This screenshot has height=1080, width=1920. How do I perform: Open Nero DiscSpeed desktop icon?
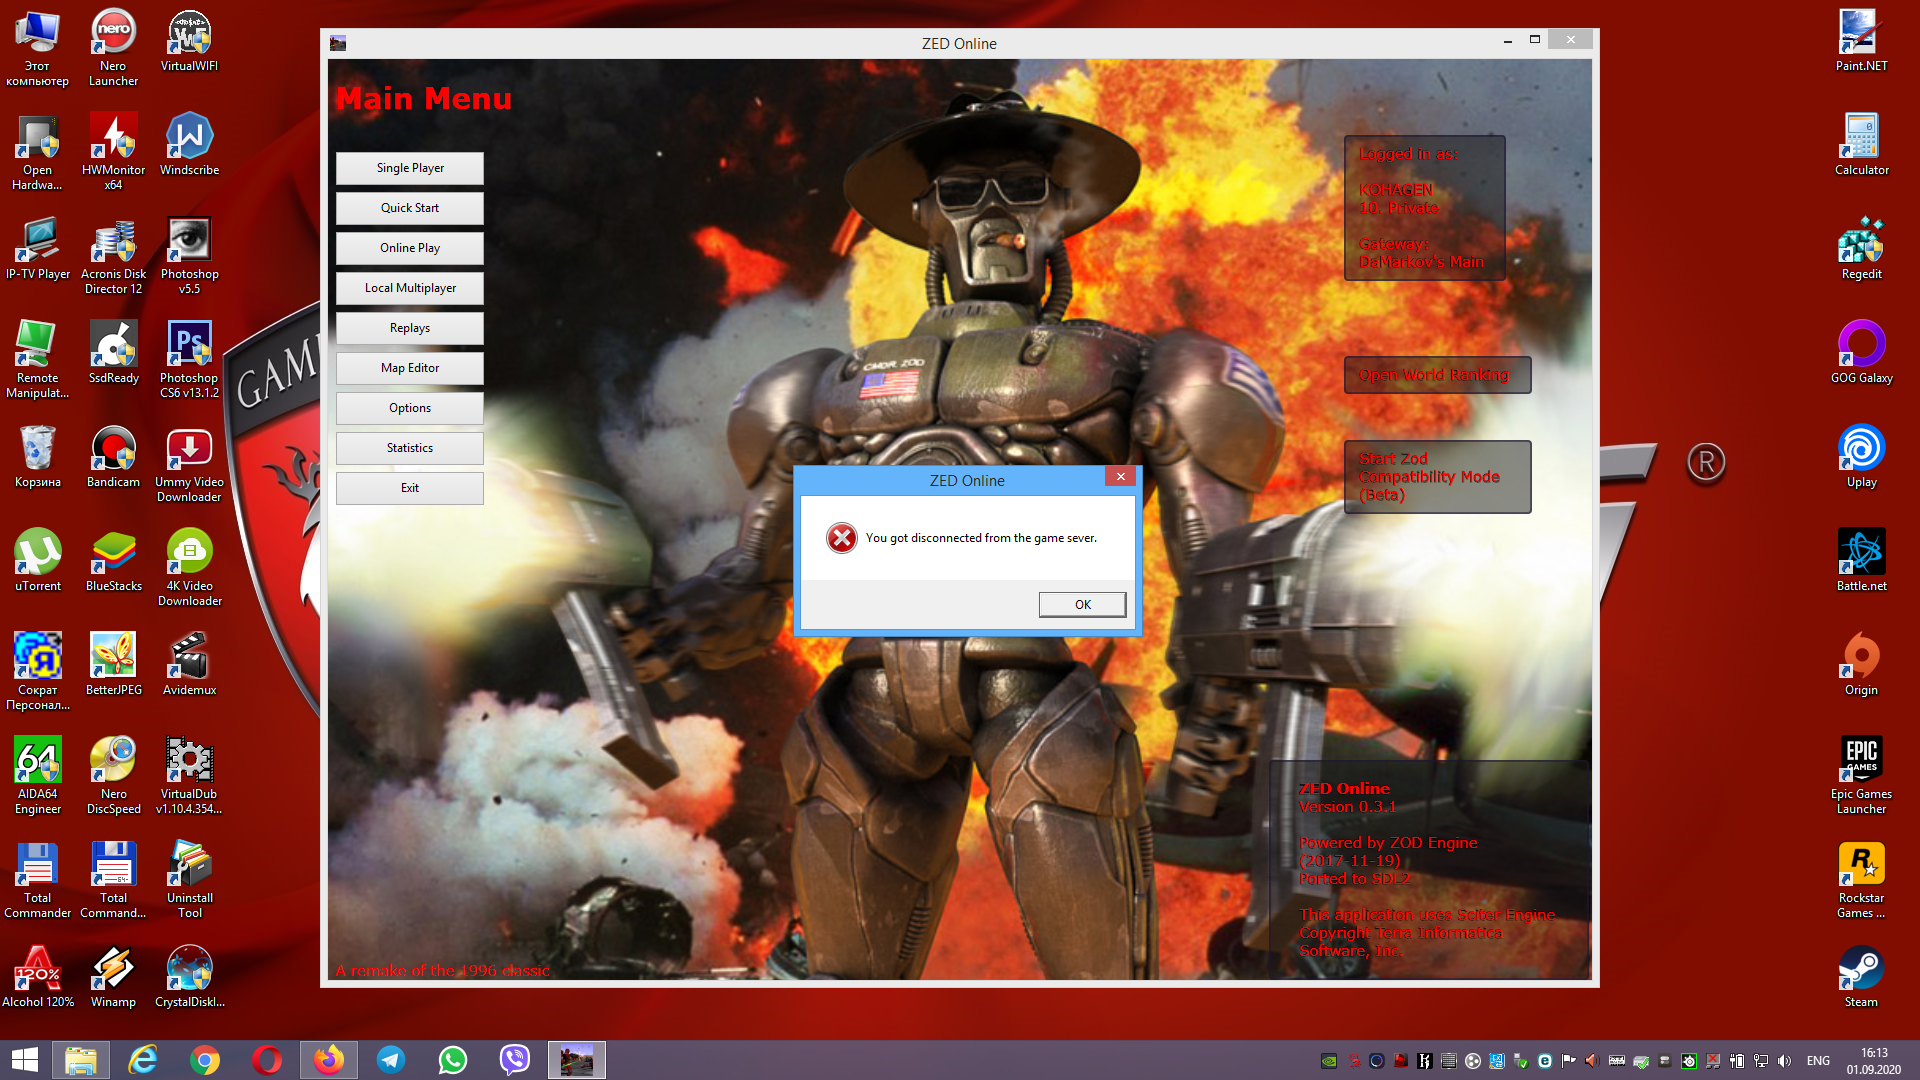[113, 776]
